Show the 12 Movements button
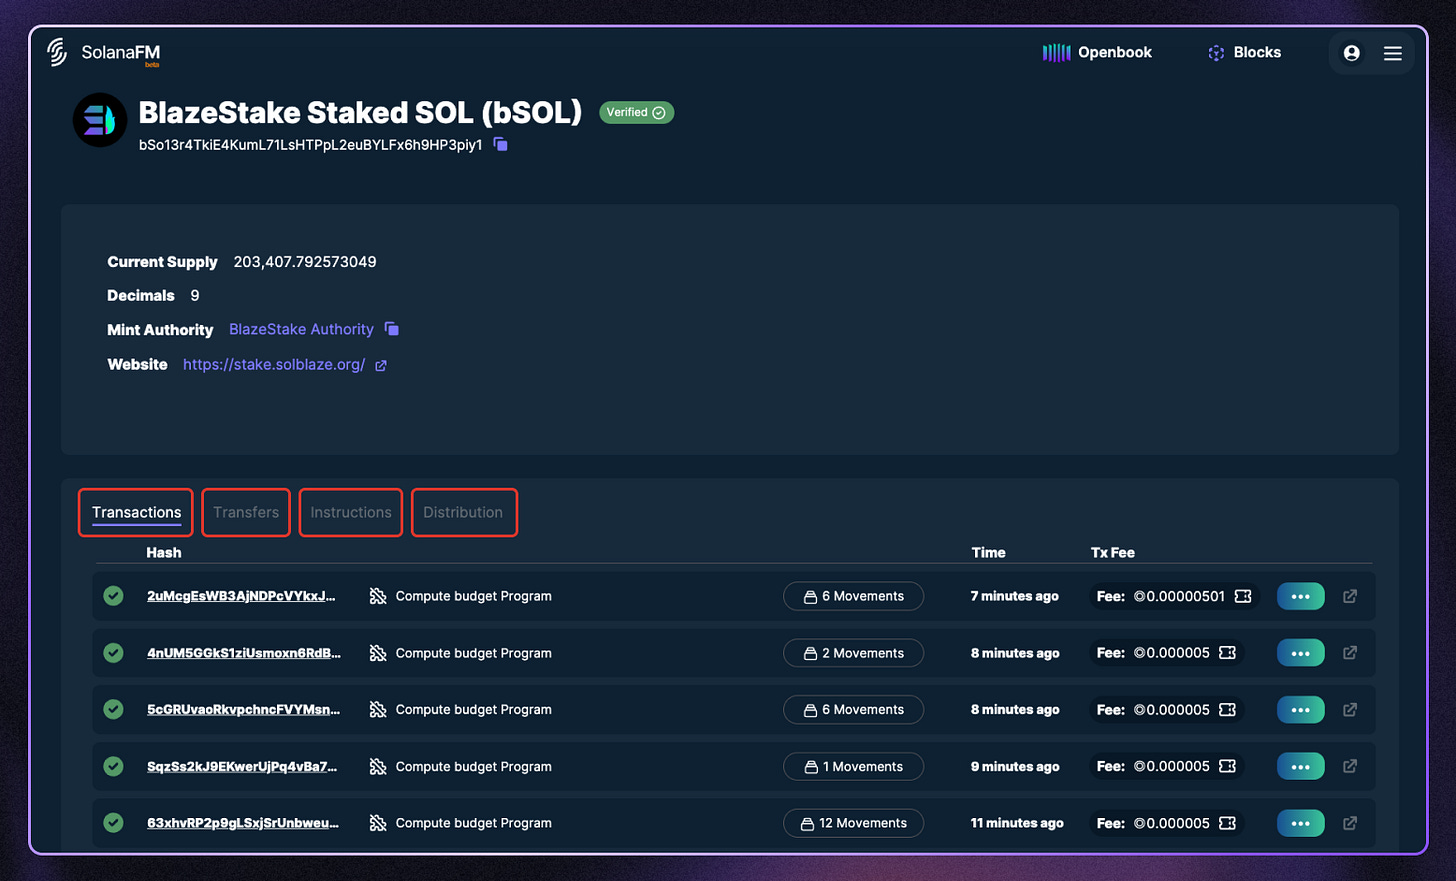 853,823
